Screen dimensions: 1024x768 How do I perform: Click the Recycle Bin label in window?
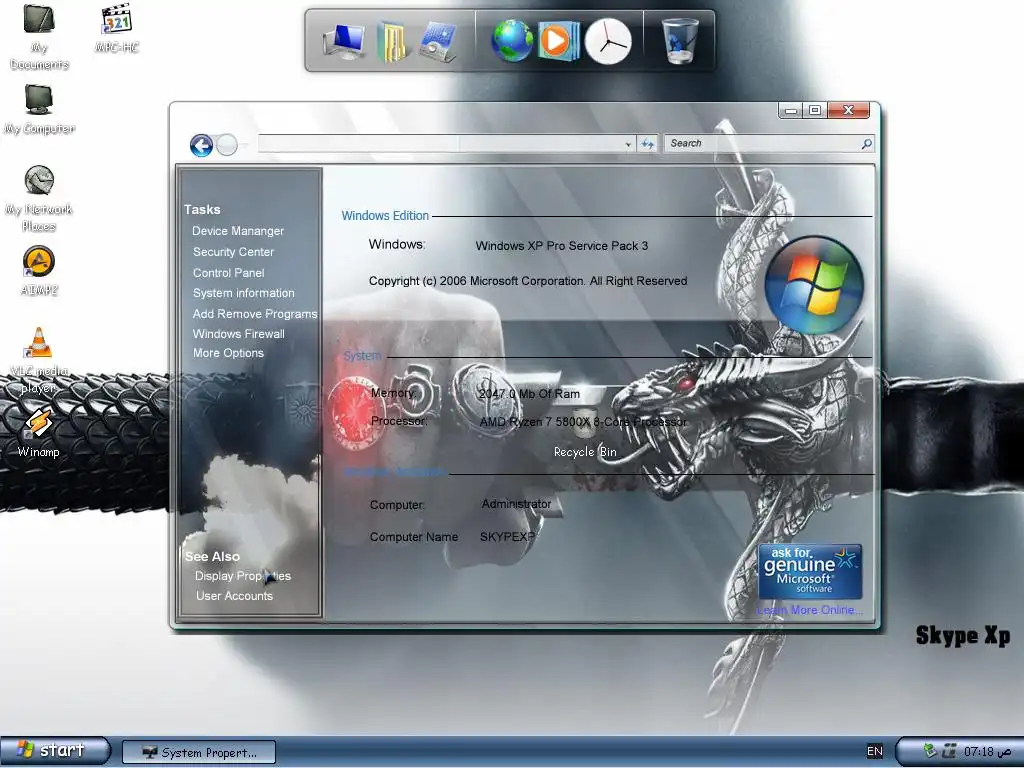pyautogui.click(x=585, y=452)
